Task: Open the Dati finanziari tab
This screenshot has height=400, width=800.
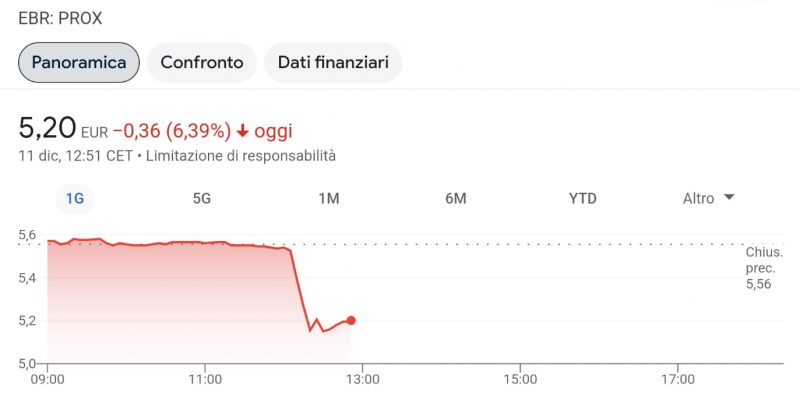Action: 333,62
